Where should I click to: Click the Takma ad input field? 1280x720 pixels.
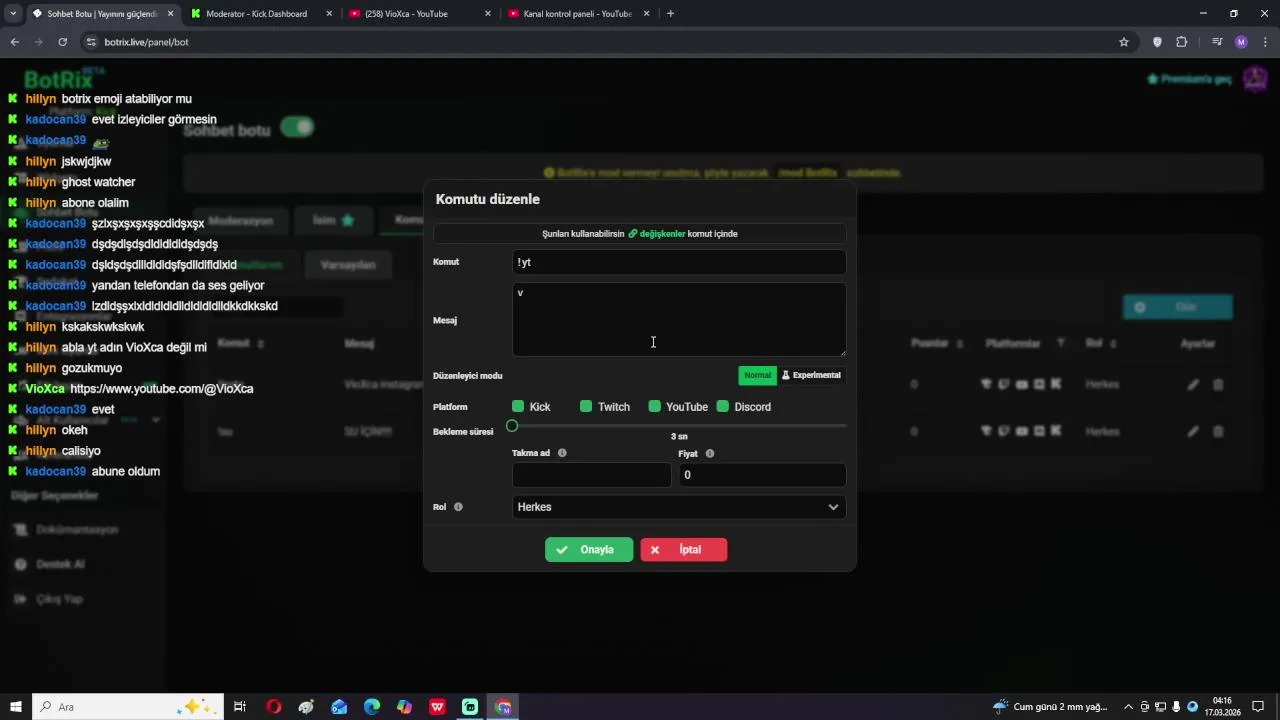[591, 475]
